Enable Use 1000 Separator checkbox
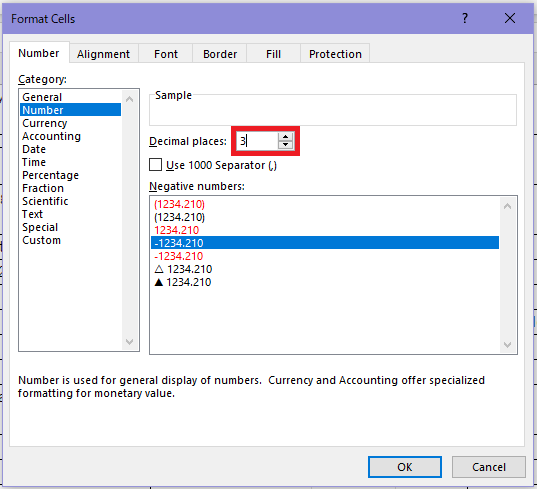Screen dimensions: 537x489 (155, 165)
